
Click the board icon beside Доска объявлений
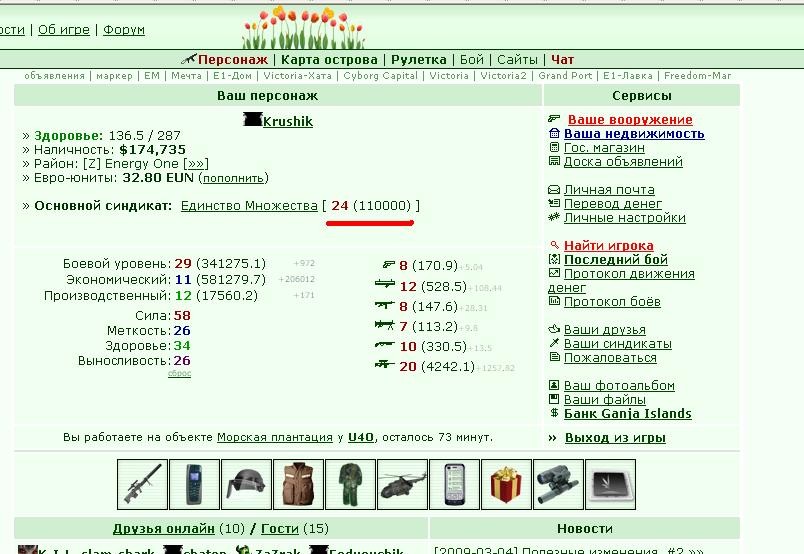pyautogui.click(x=554, y=161)
